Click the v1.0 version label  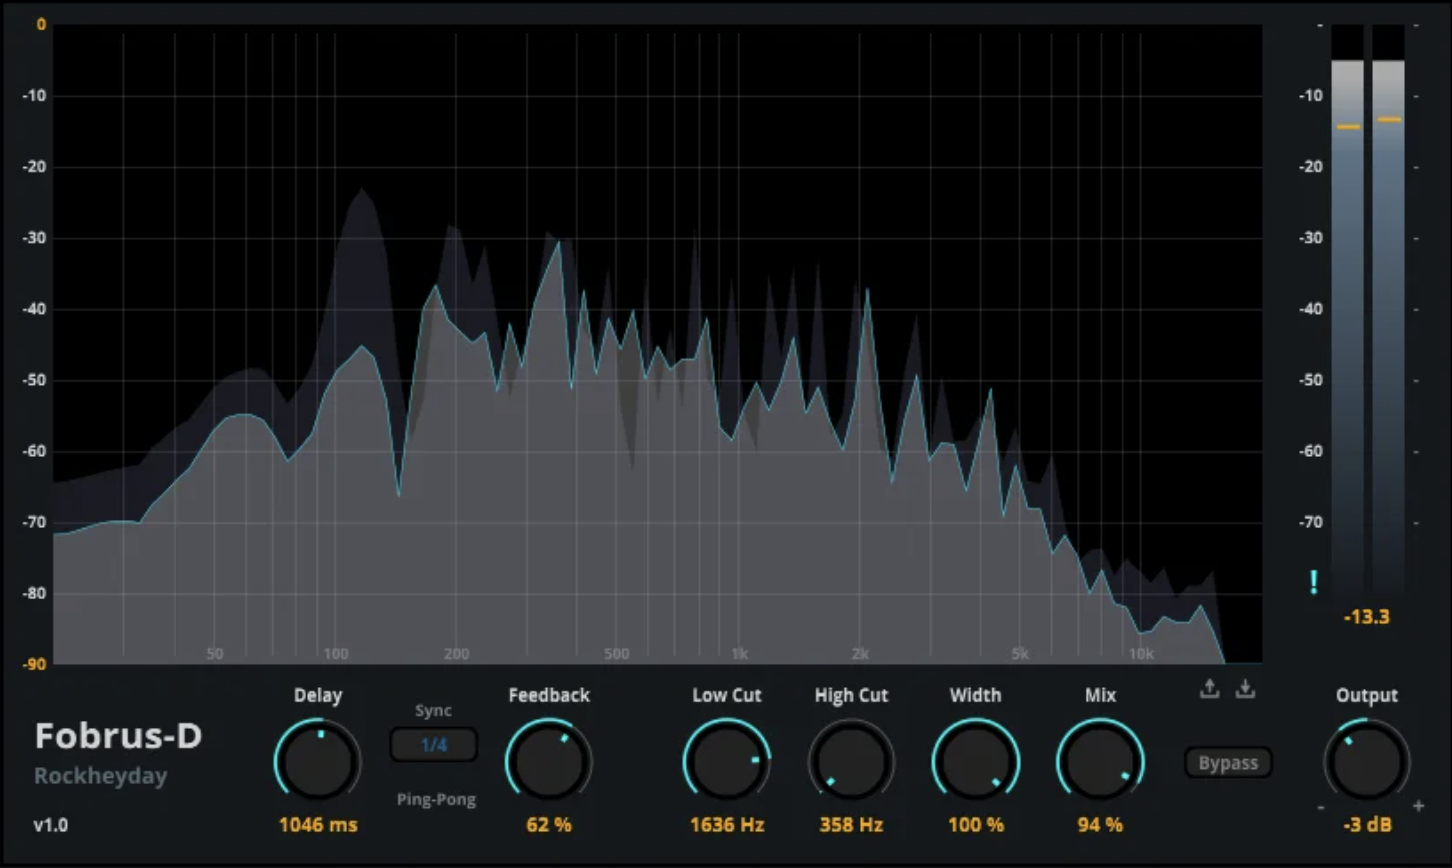[x=51, y=825]
